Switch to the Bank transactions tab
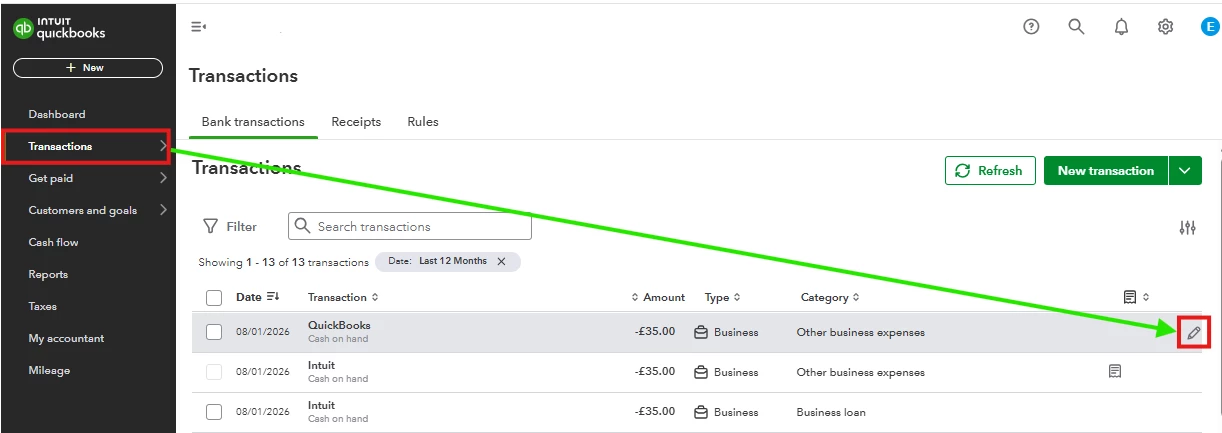Image resolution: width=1222 pixels, height=433 pixels. point(253,122)
